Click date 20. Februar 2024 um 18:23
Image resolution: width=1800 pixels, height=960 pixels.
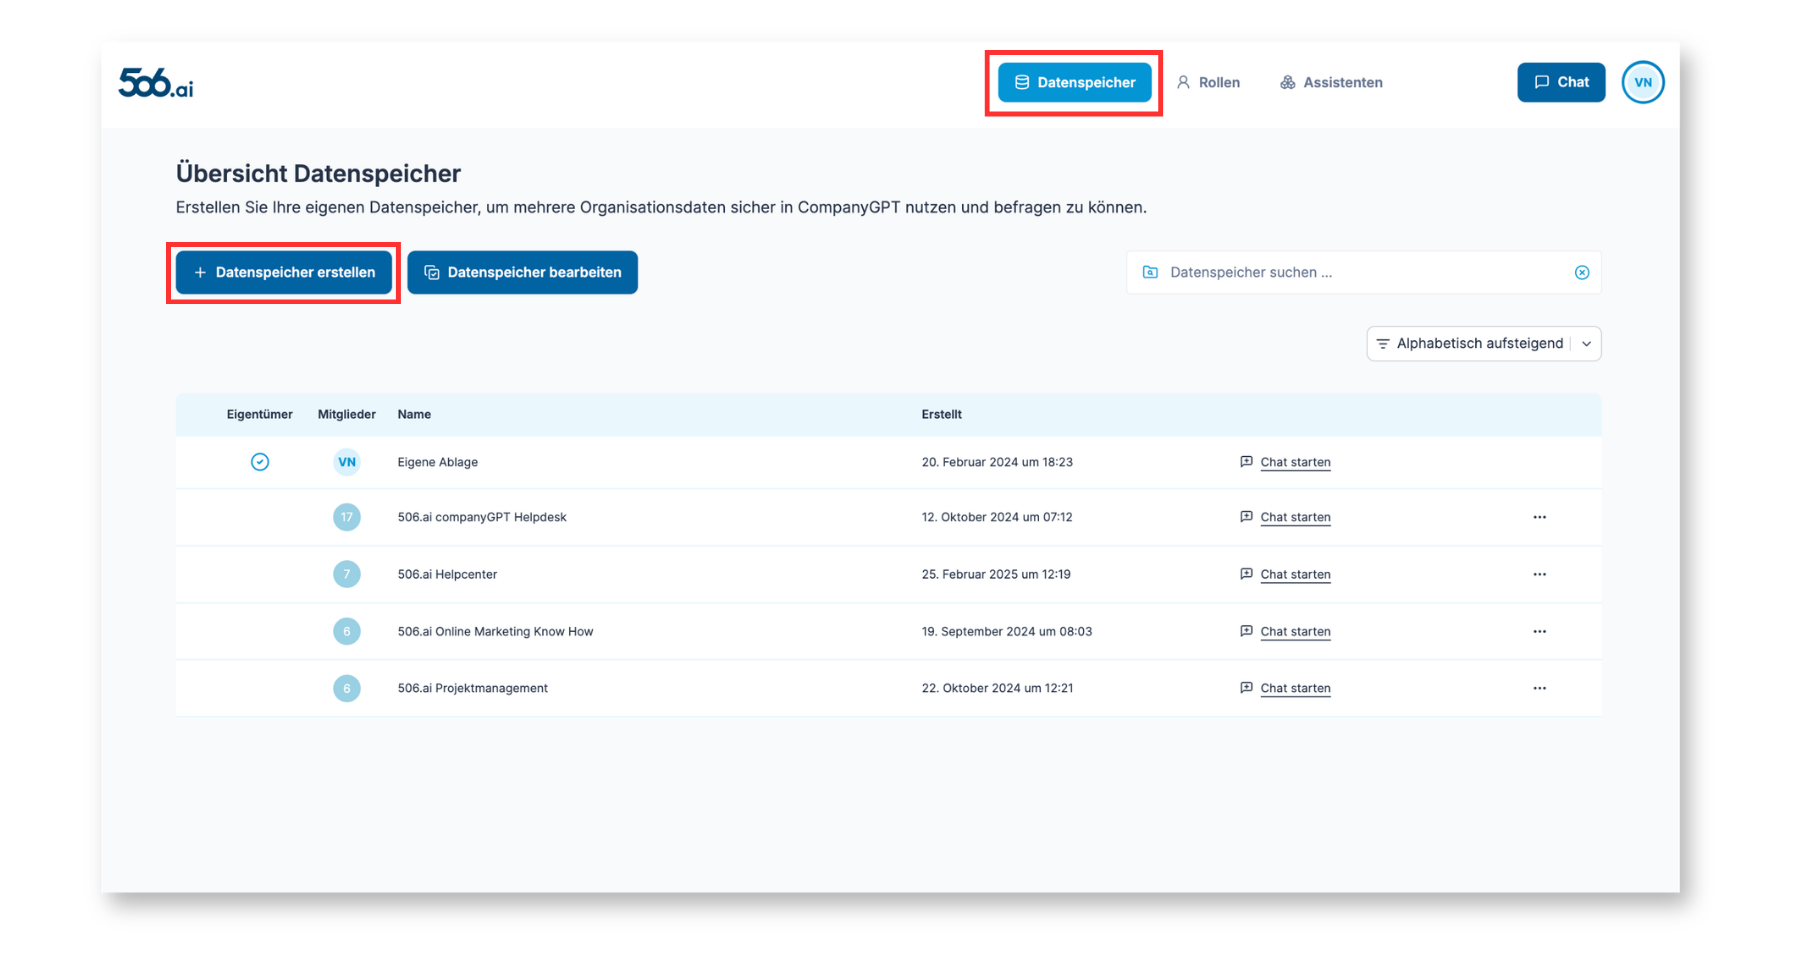click(997, 462)
